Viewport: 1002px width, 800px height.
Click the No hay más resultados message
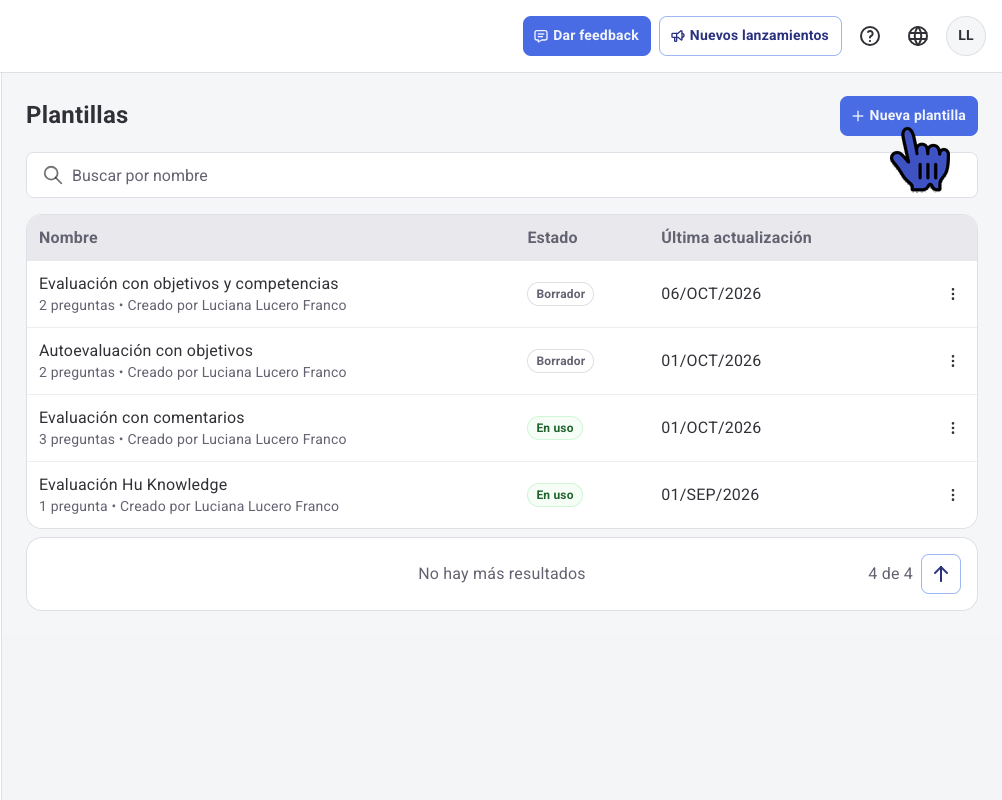coord(502,574)
